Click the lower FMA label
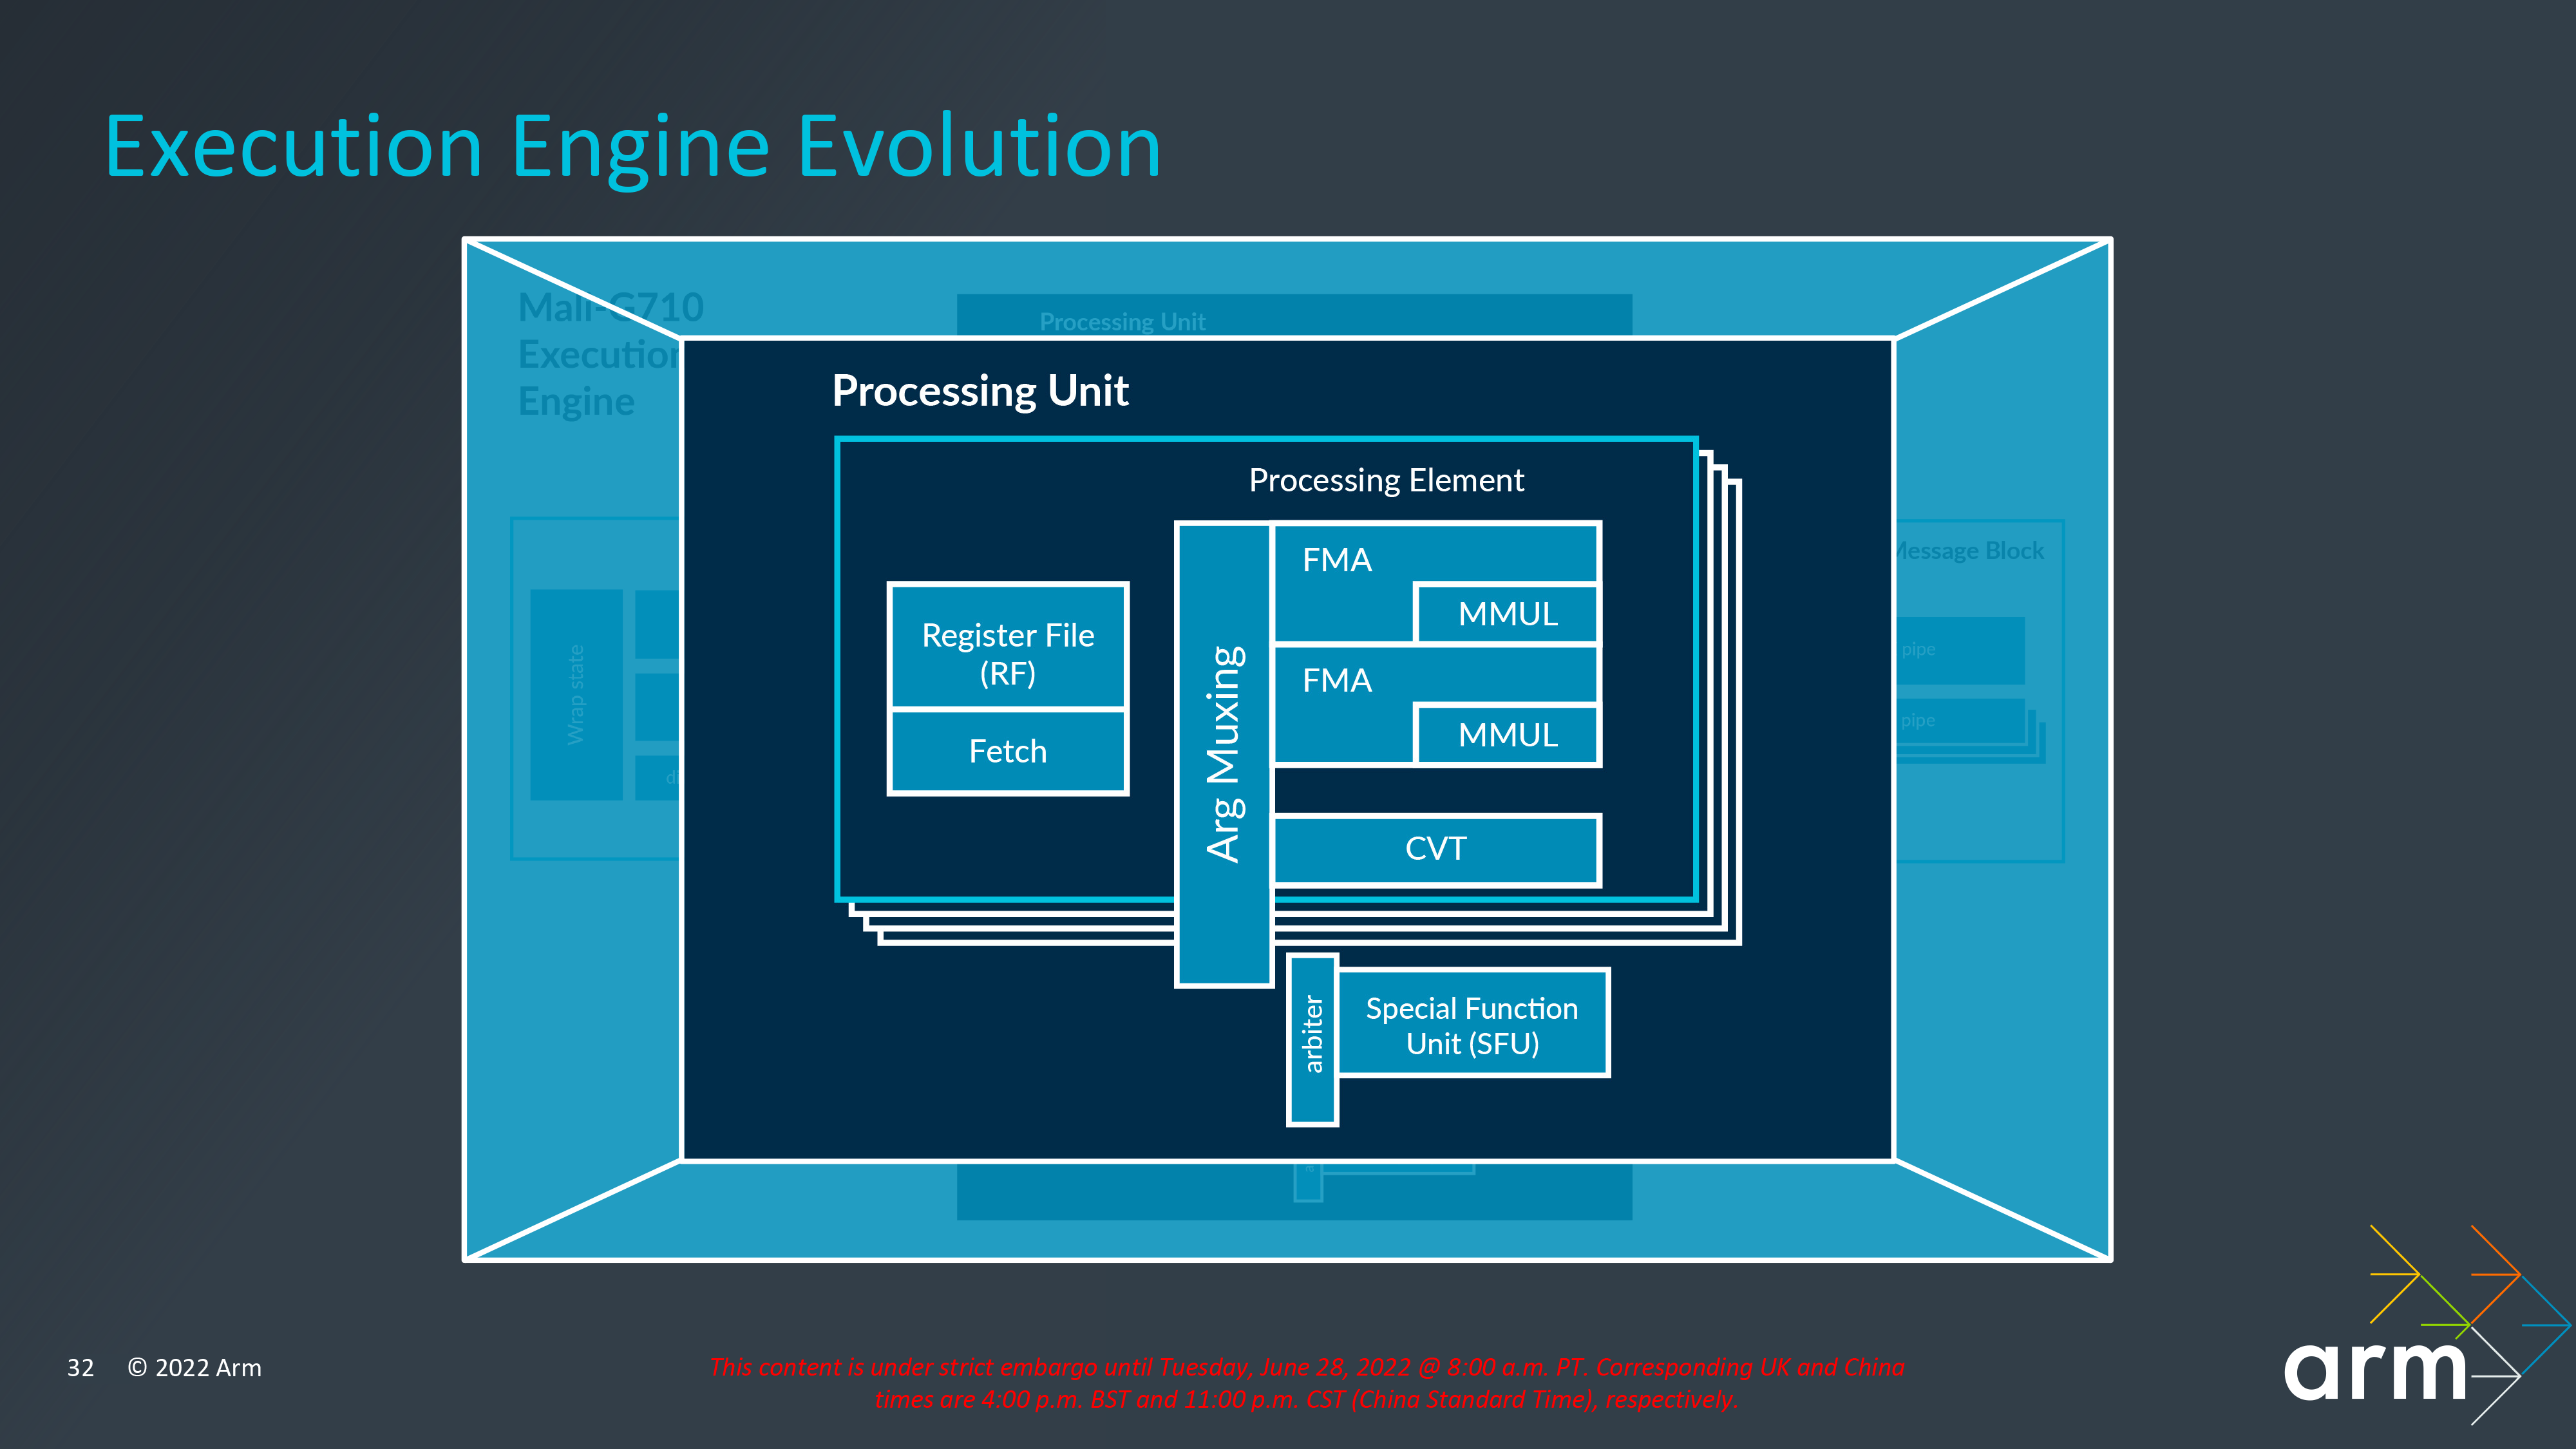Viewport: 2576px width, 1449px height. point(1337,681)
